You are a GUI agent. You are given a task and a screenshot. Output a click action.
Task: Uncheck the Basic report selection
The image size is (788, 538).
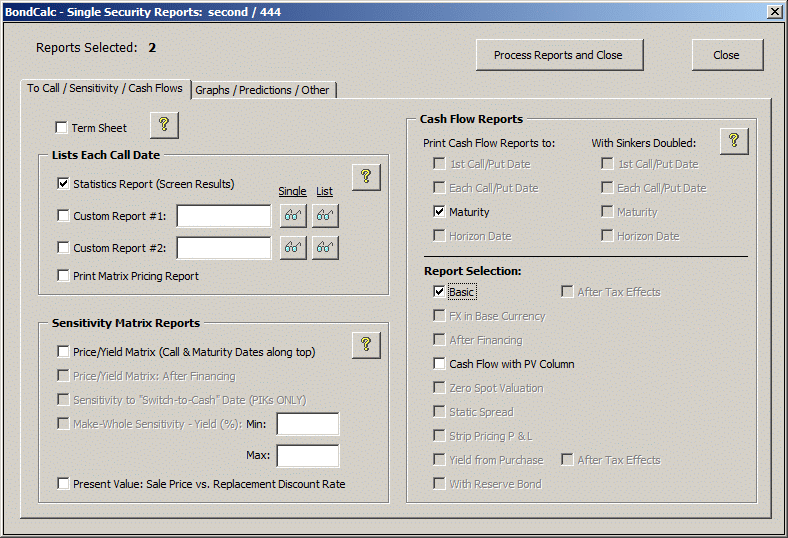439,291
